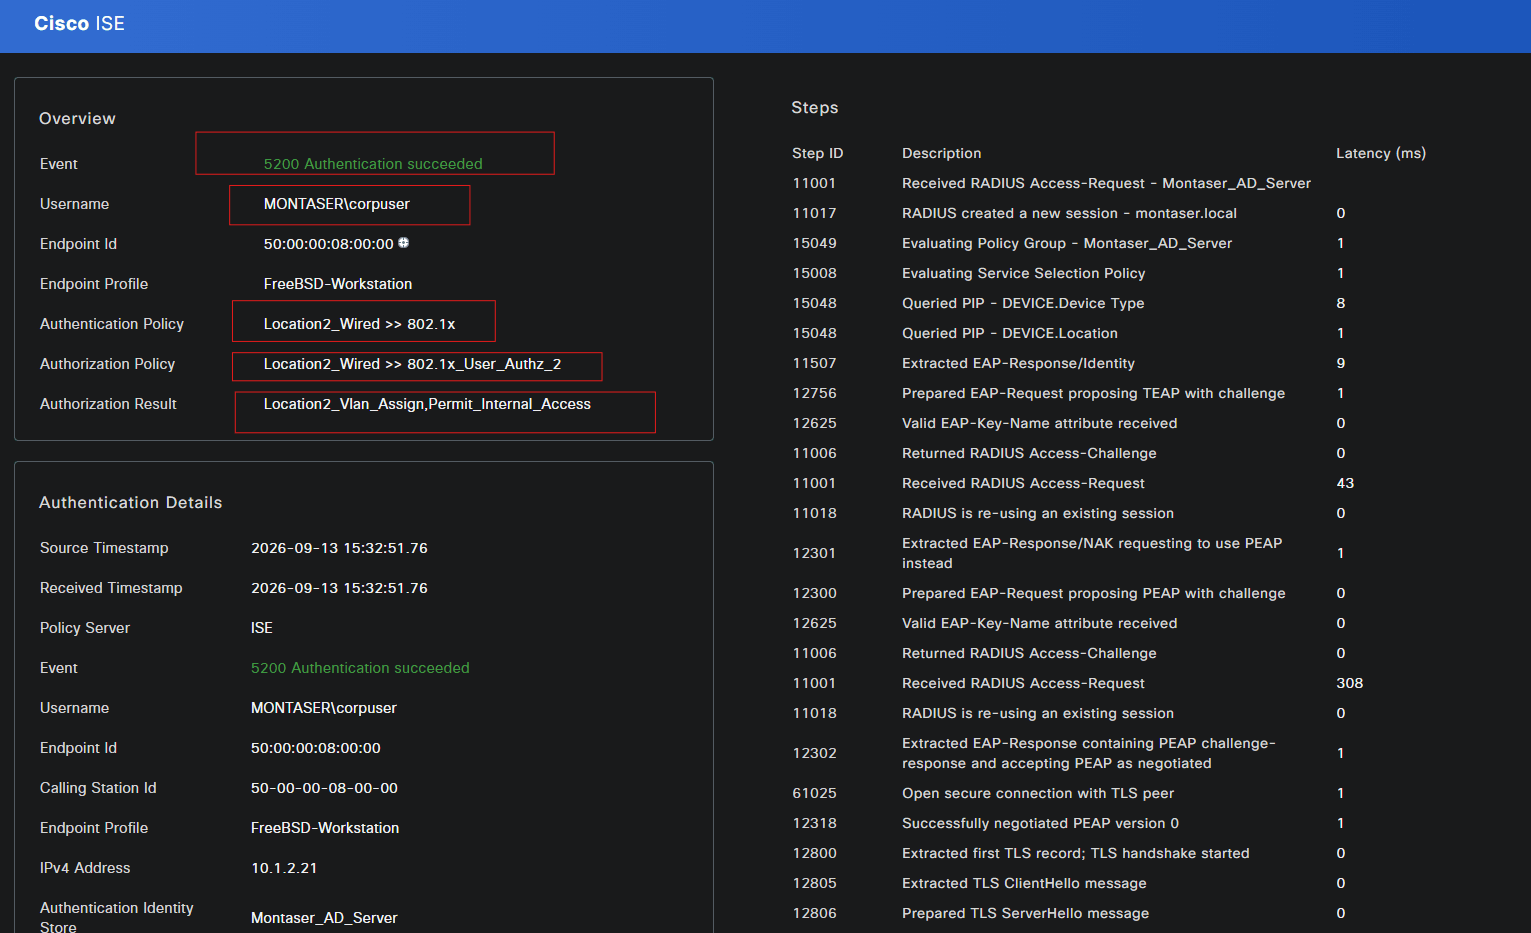The height and width of the screenshot is (933, 1531).
Task: Select 'Successfully negotiated PEAP version 0' step
Action: pyautogui.click(x=1040, y=823)
